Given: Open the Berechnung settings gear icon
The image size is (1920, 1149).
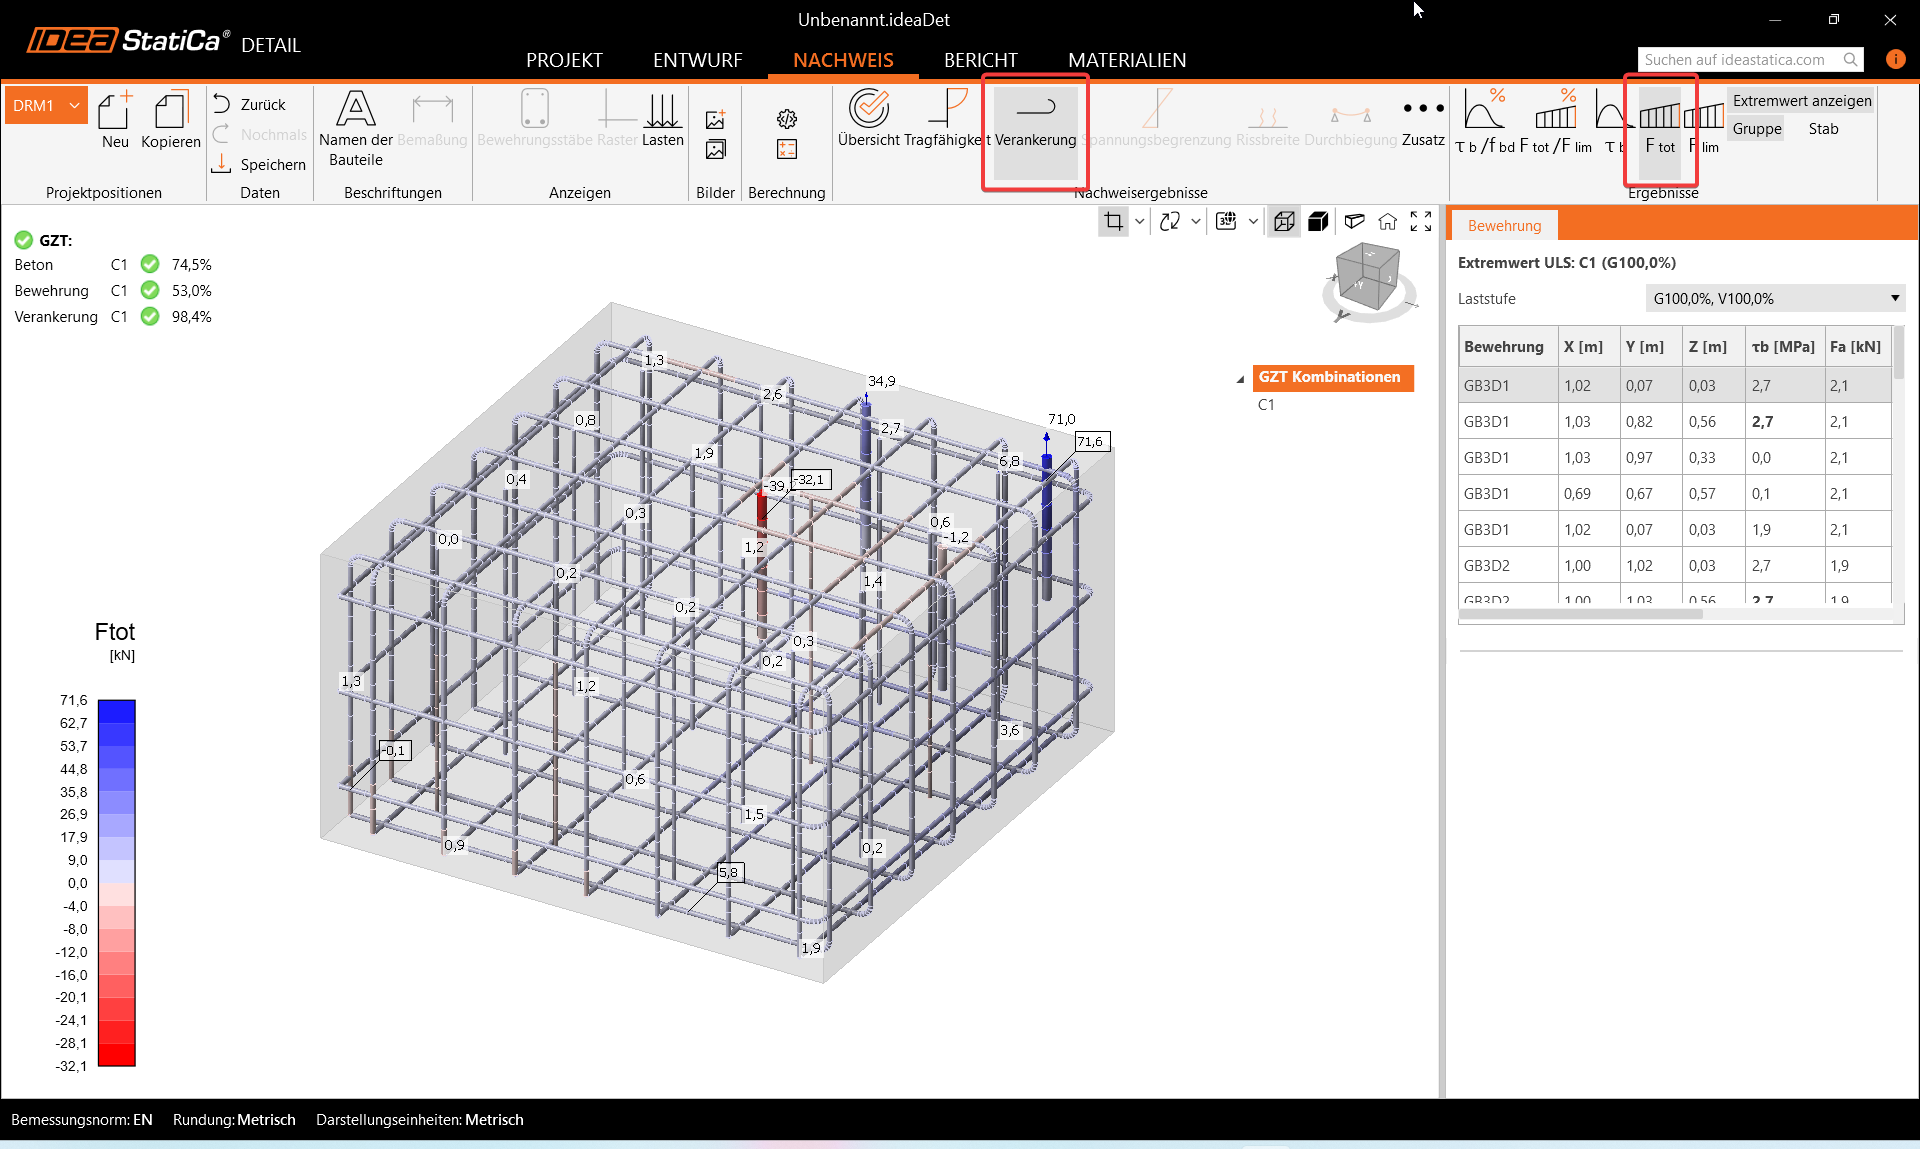Looking at the screenshot, I should 787,119.
